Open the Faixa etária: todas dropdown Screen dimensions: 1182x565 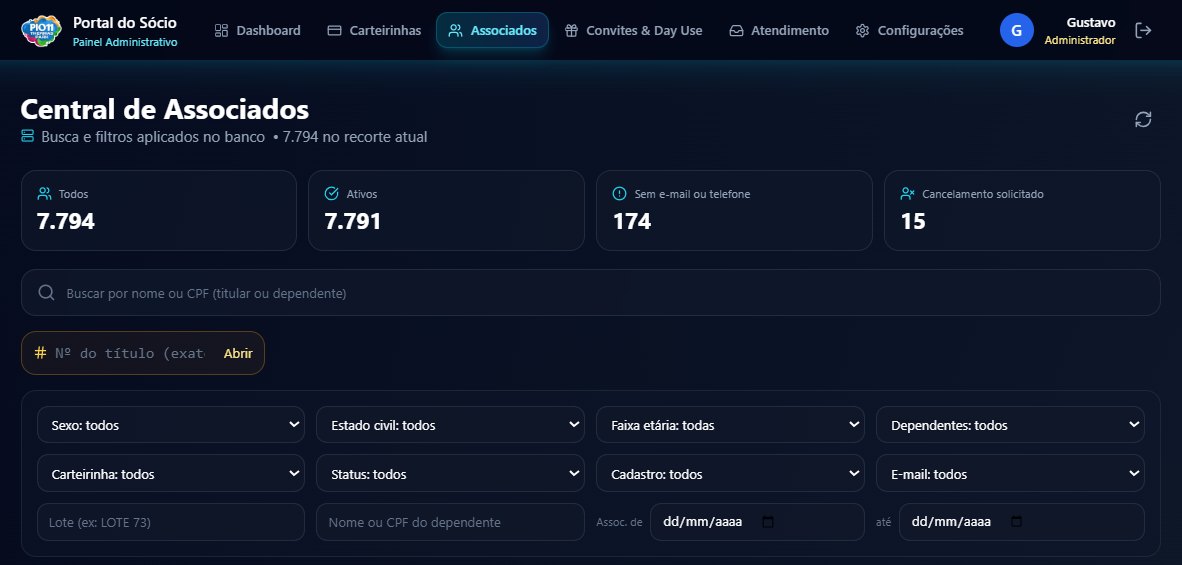coord(730,425)
